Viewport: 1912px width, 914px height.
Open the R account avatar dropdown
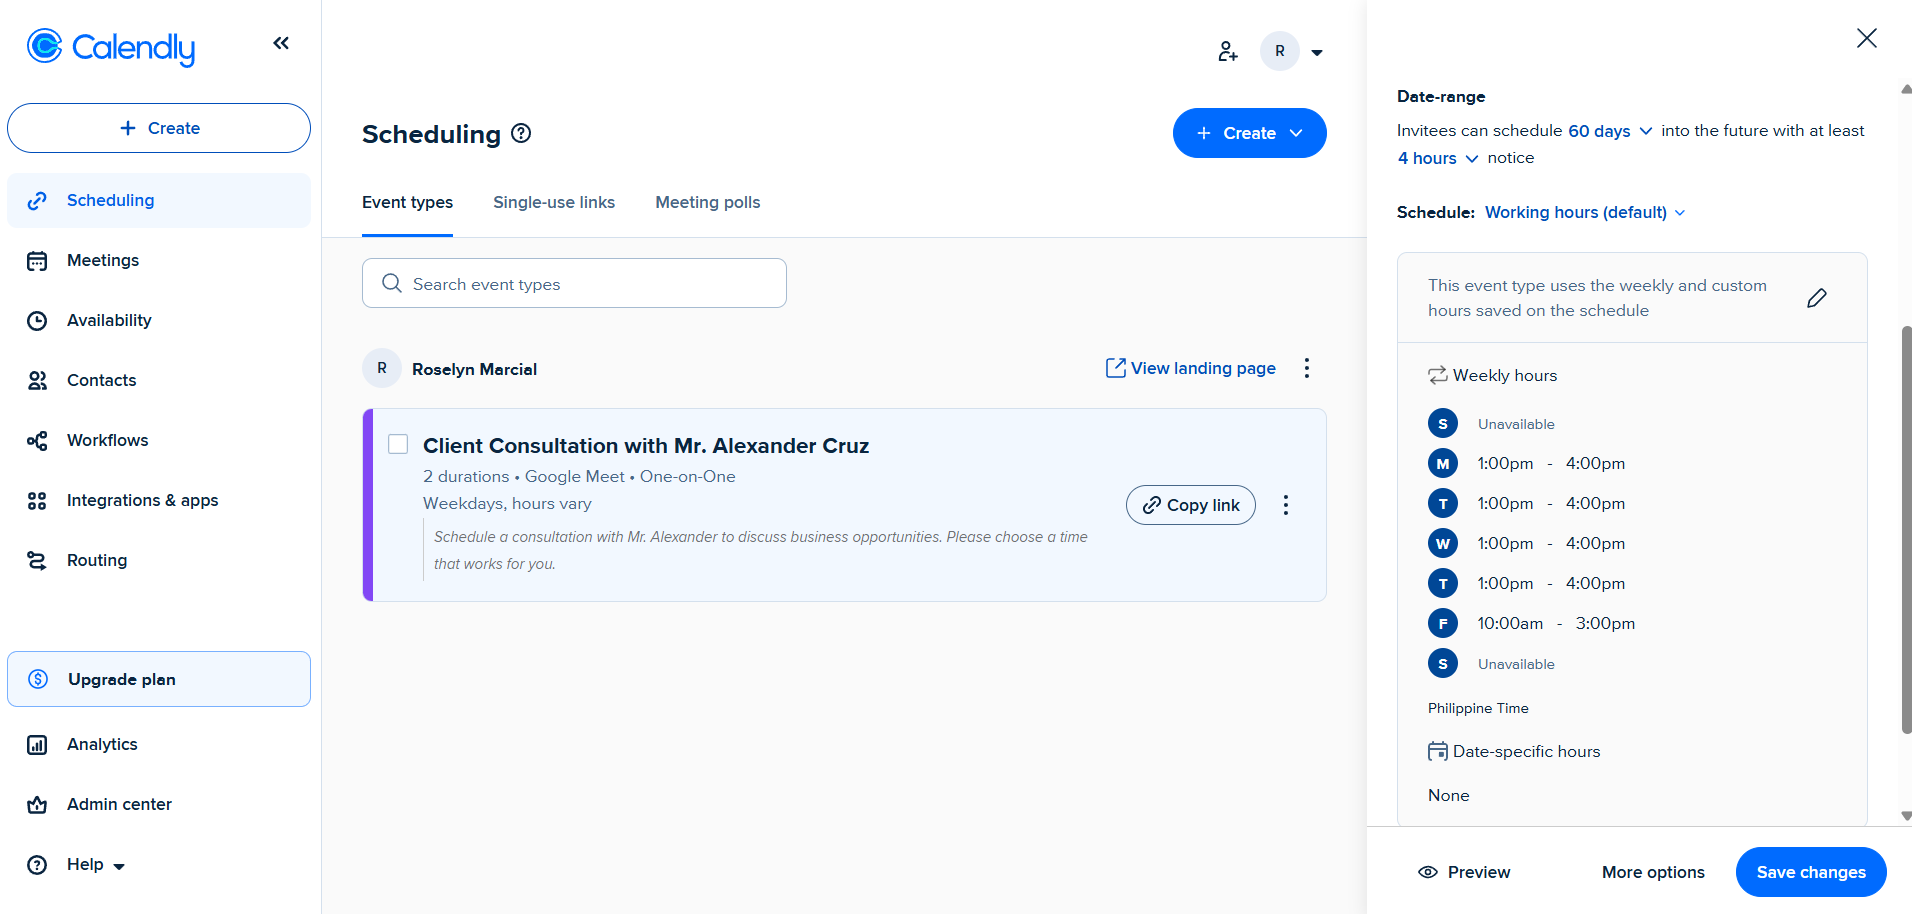(x=1292, y=51)
